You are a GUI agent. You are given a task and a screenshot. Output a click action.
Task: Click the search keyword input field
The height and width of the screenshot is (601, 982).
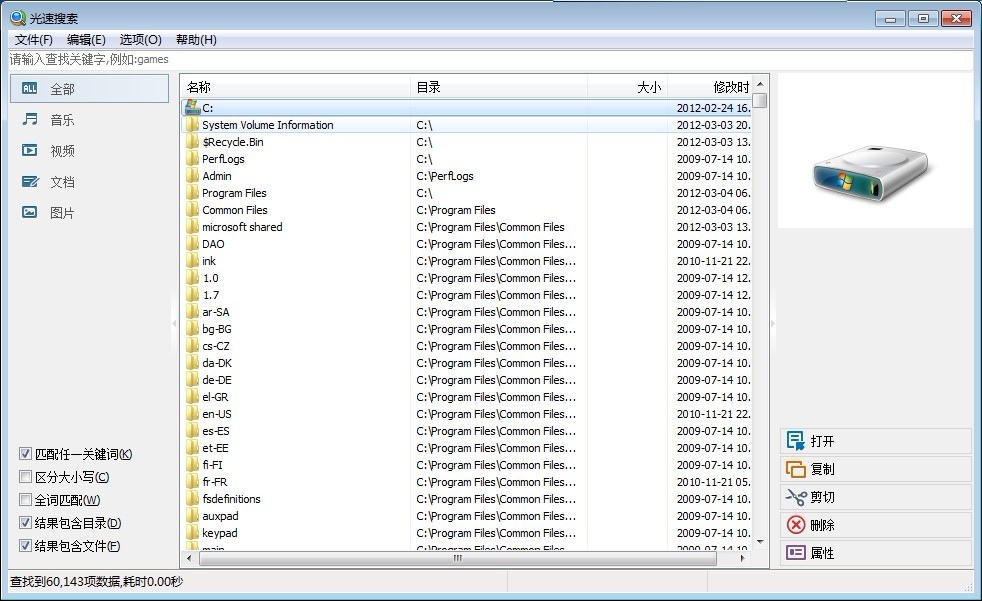point(490,60)
